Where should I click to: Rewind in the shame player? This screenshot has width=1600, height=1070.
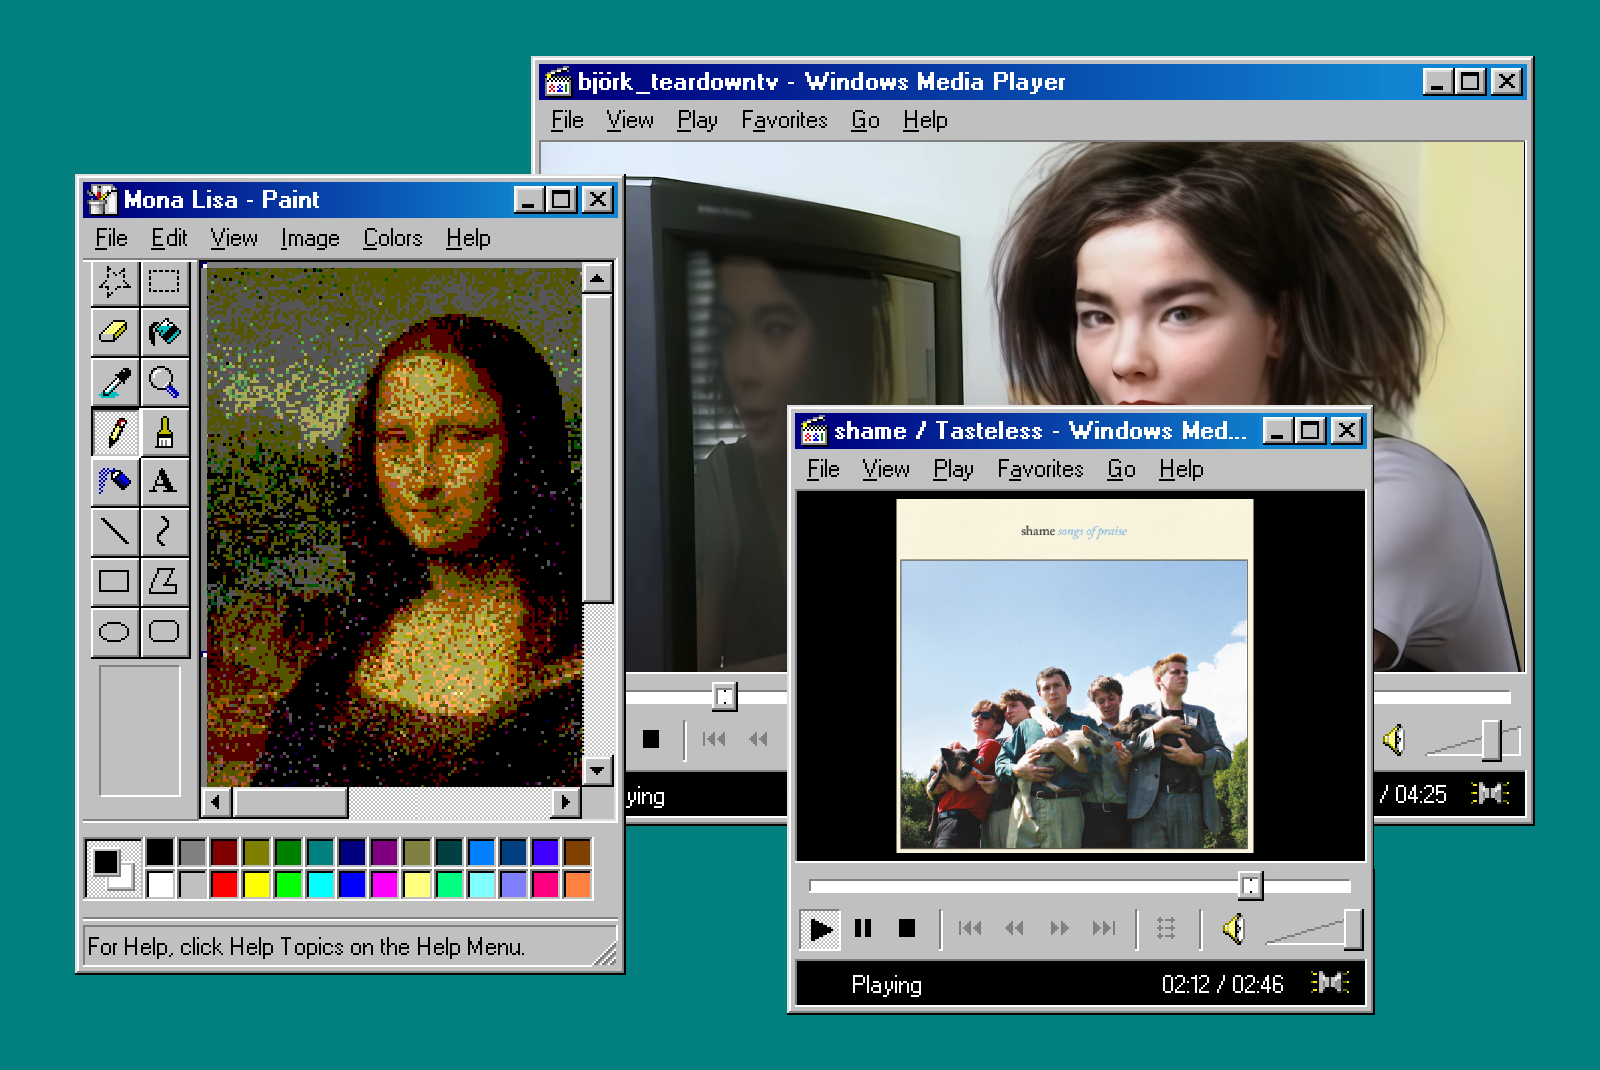click(x=1014, y=929)
